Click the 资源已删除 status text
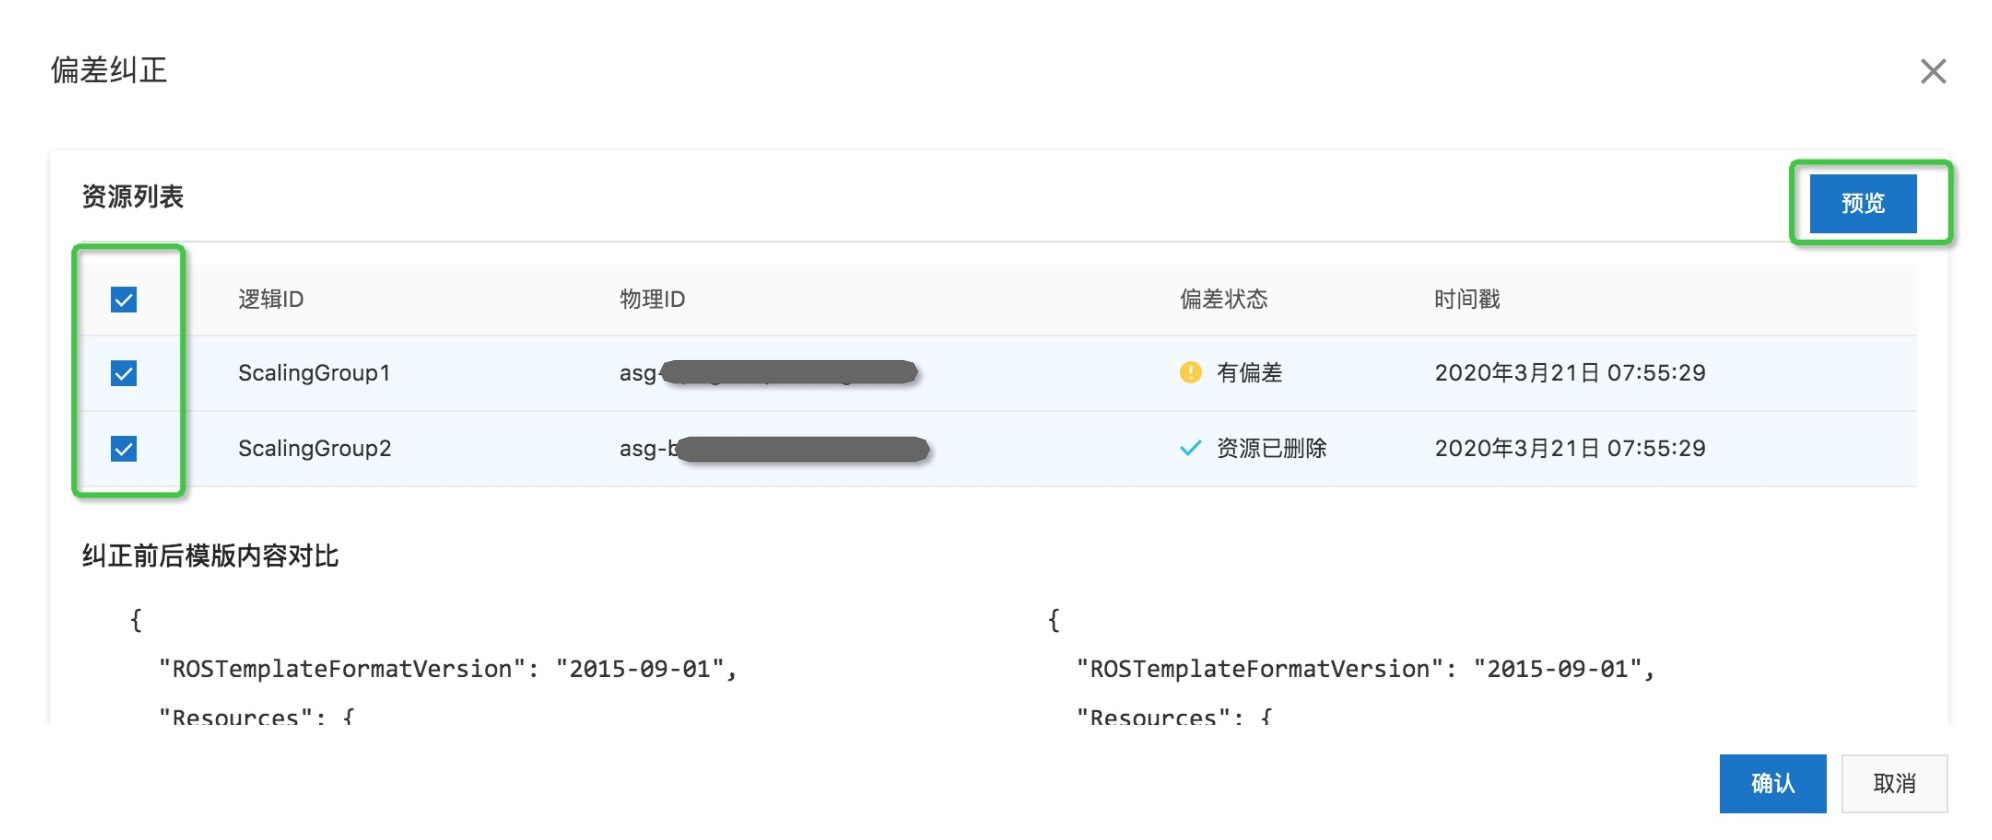Screen dimensions: 1992x840 [x=1271, y=448]
